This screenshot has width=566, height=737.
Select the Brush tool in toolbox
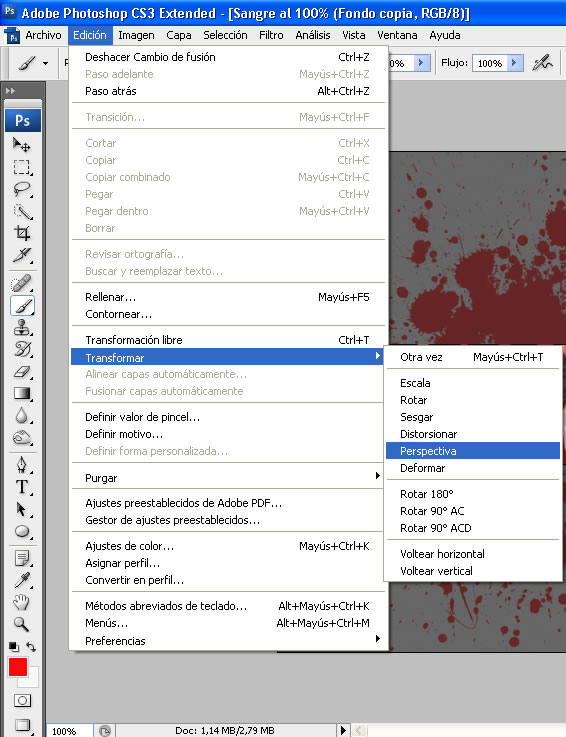[x=22, y=306]
